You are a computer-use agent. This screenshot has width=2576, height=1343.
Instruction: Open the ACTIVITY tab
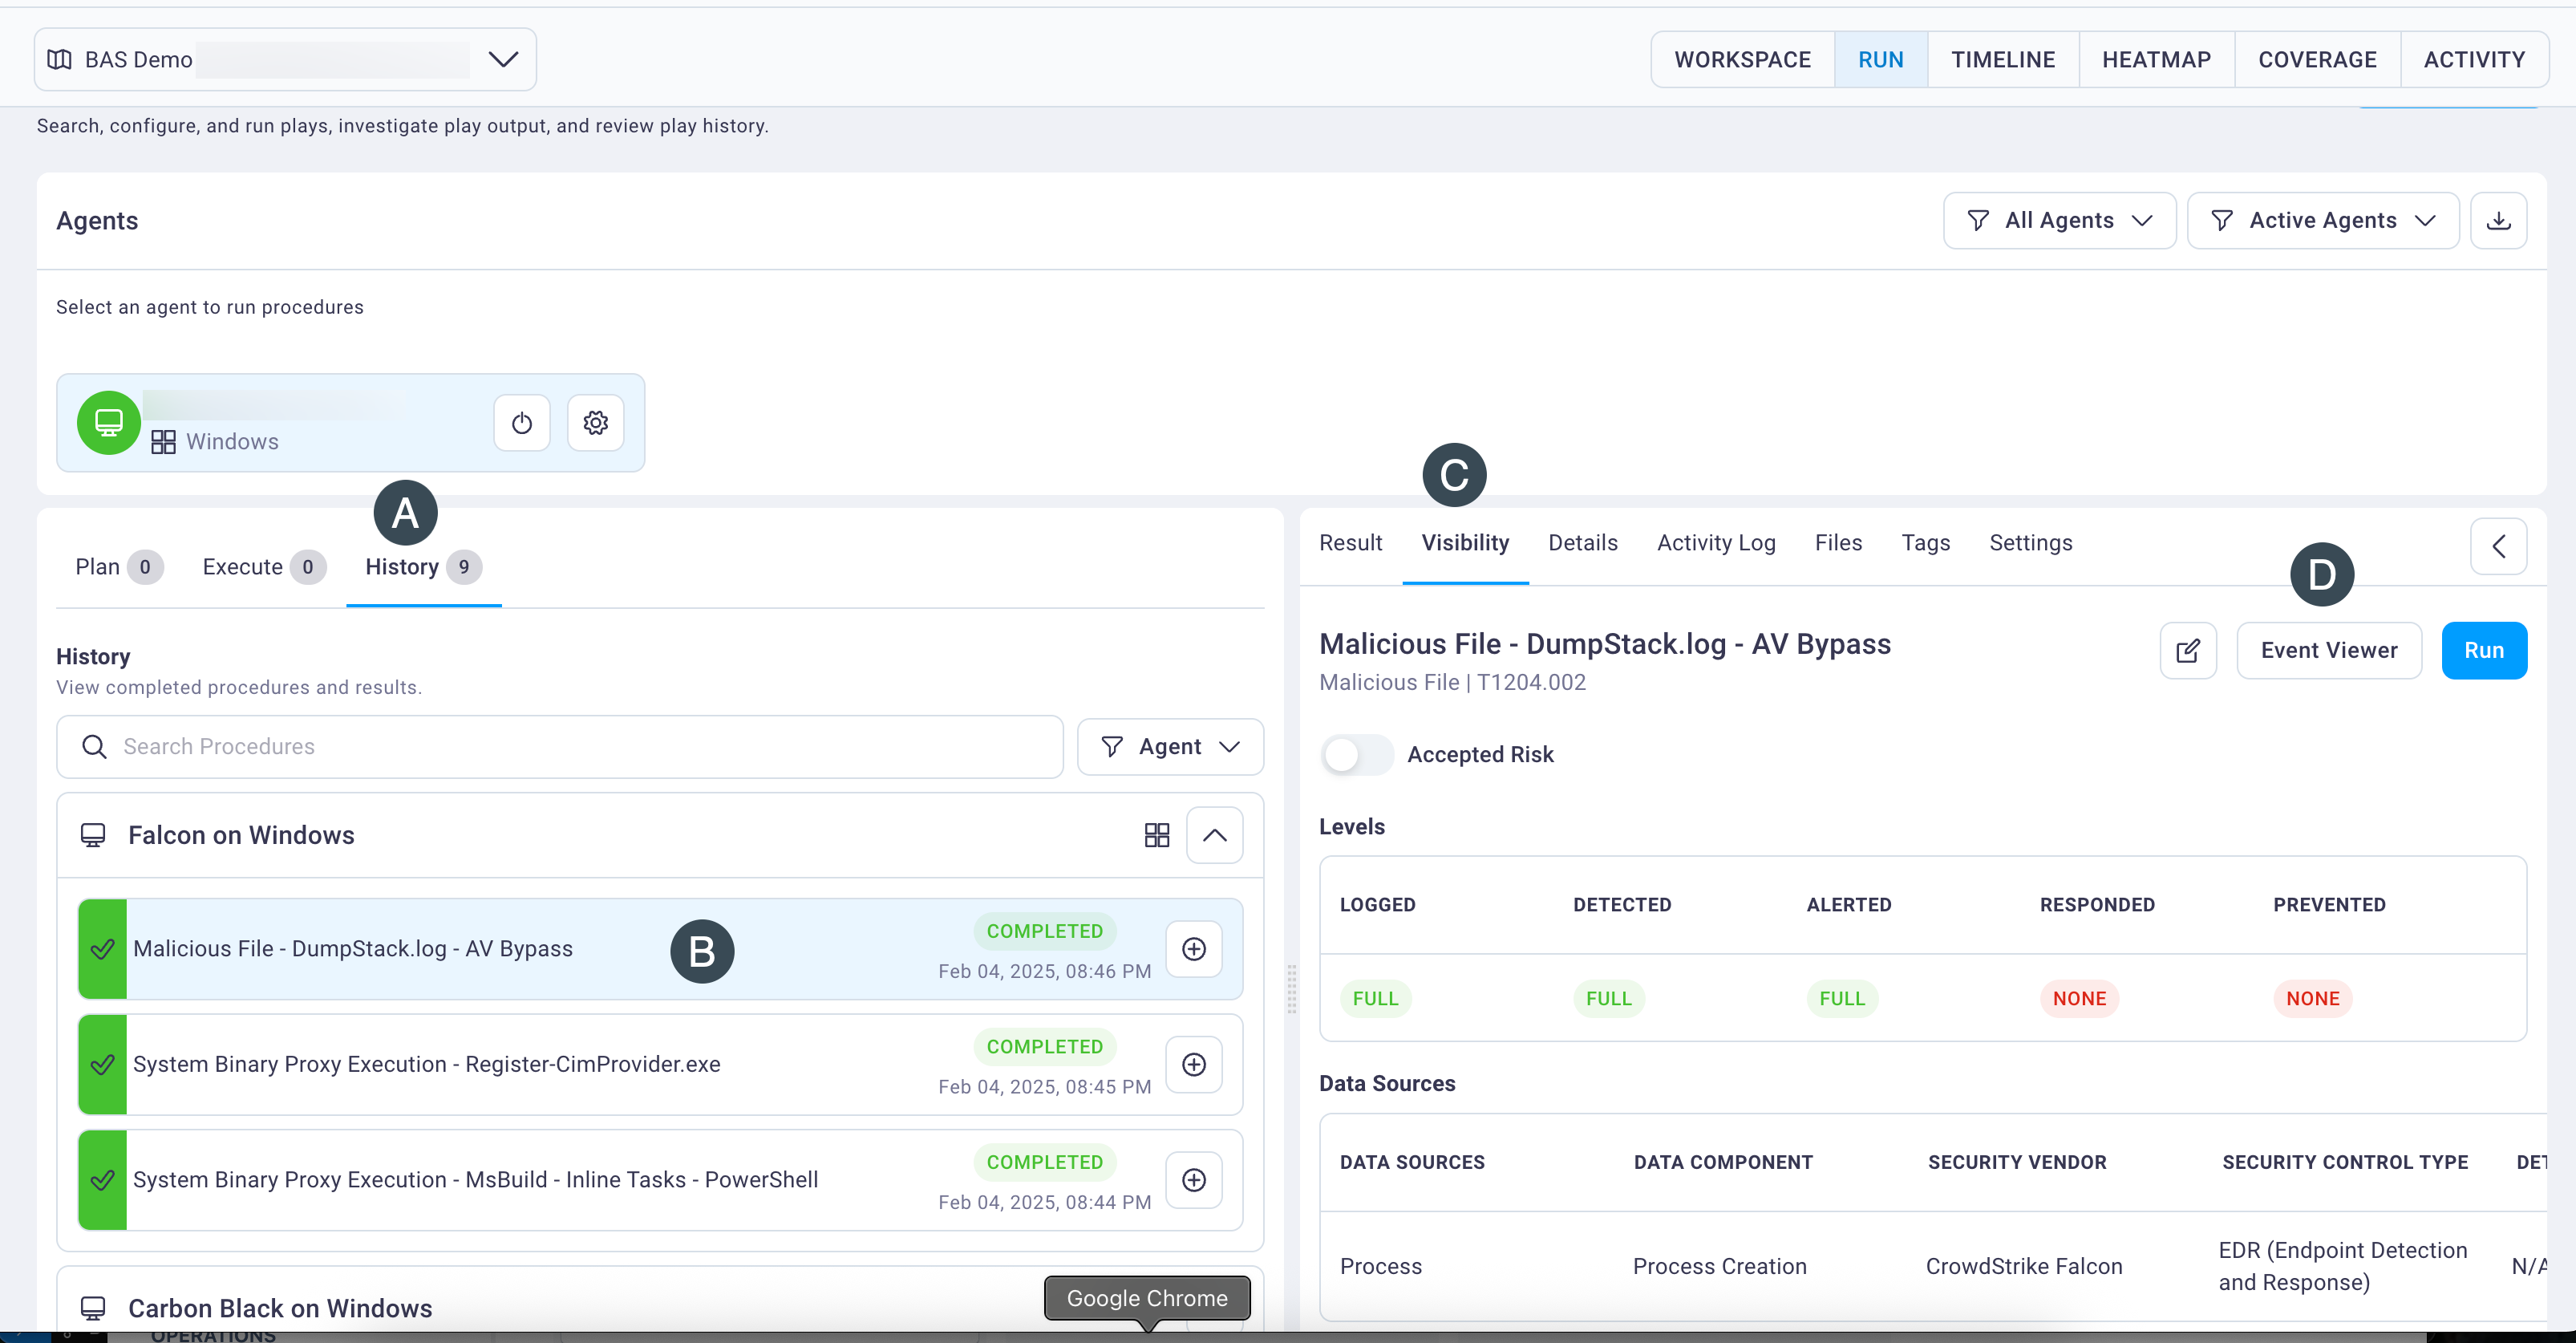click(2474, 60)
